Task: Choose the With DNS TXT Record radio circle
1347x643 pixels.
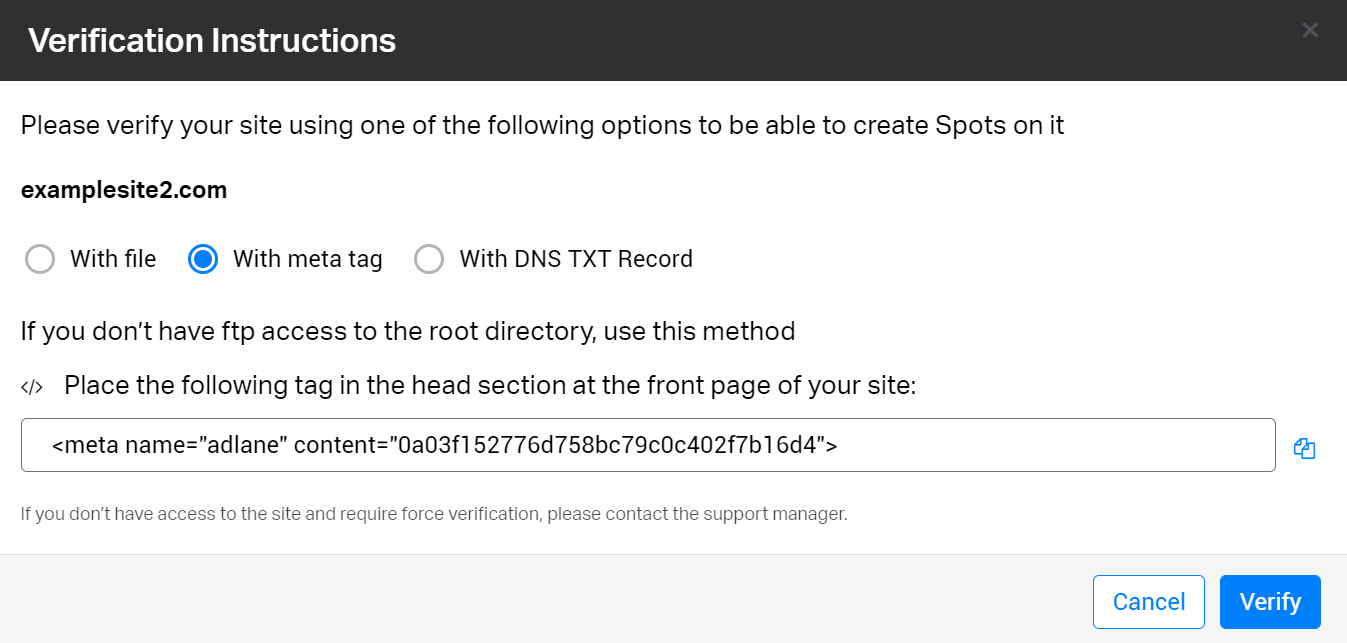Action: tap(429, 260)
